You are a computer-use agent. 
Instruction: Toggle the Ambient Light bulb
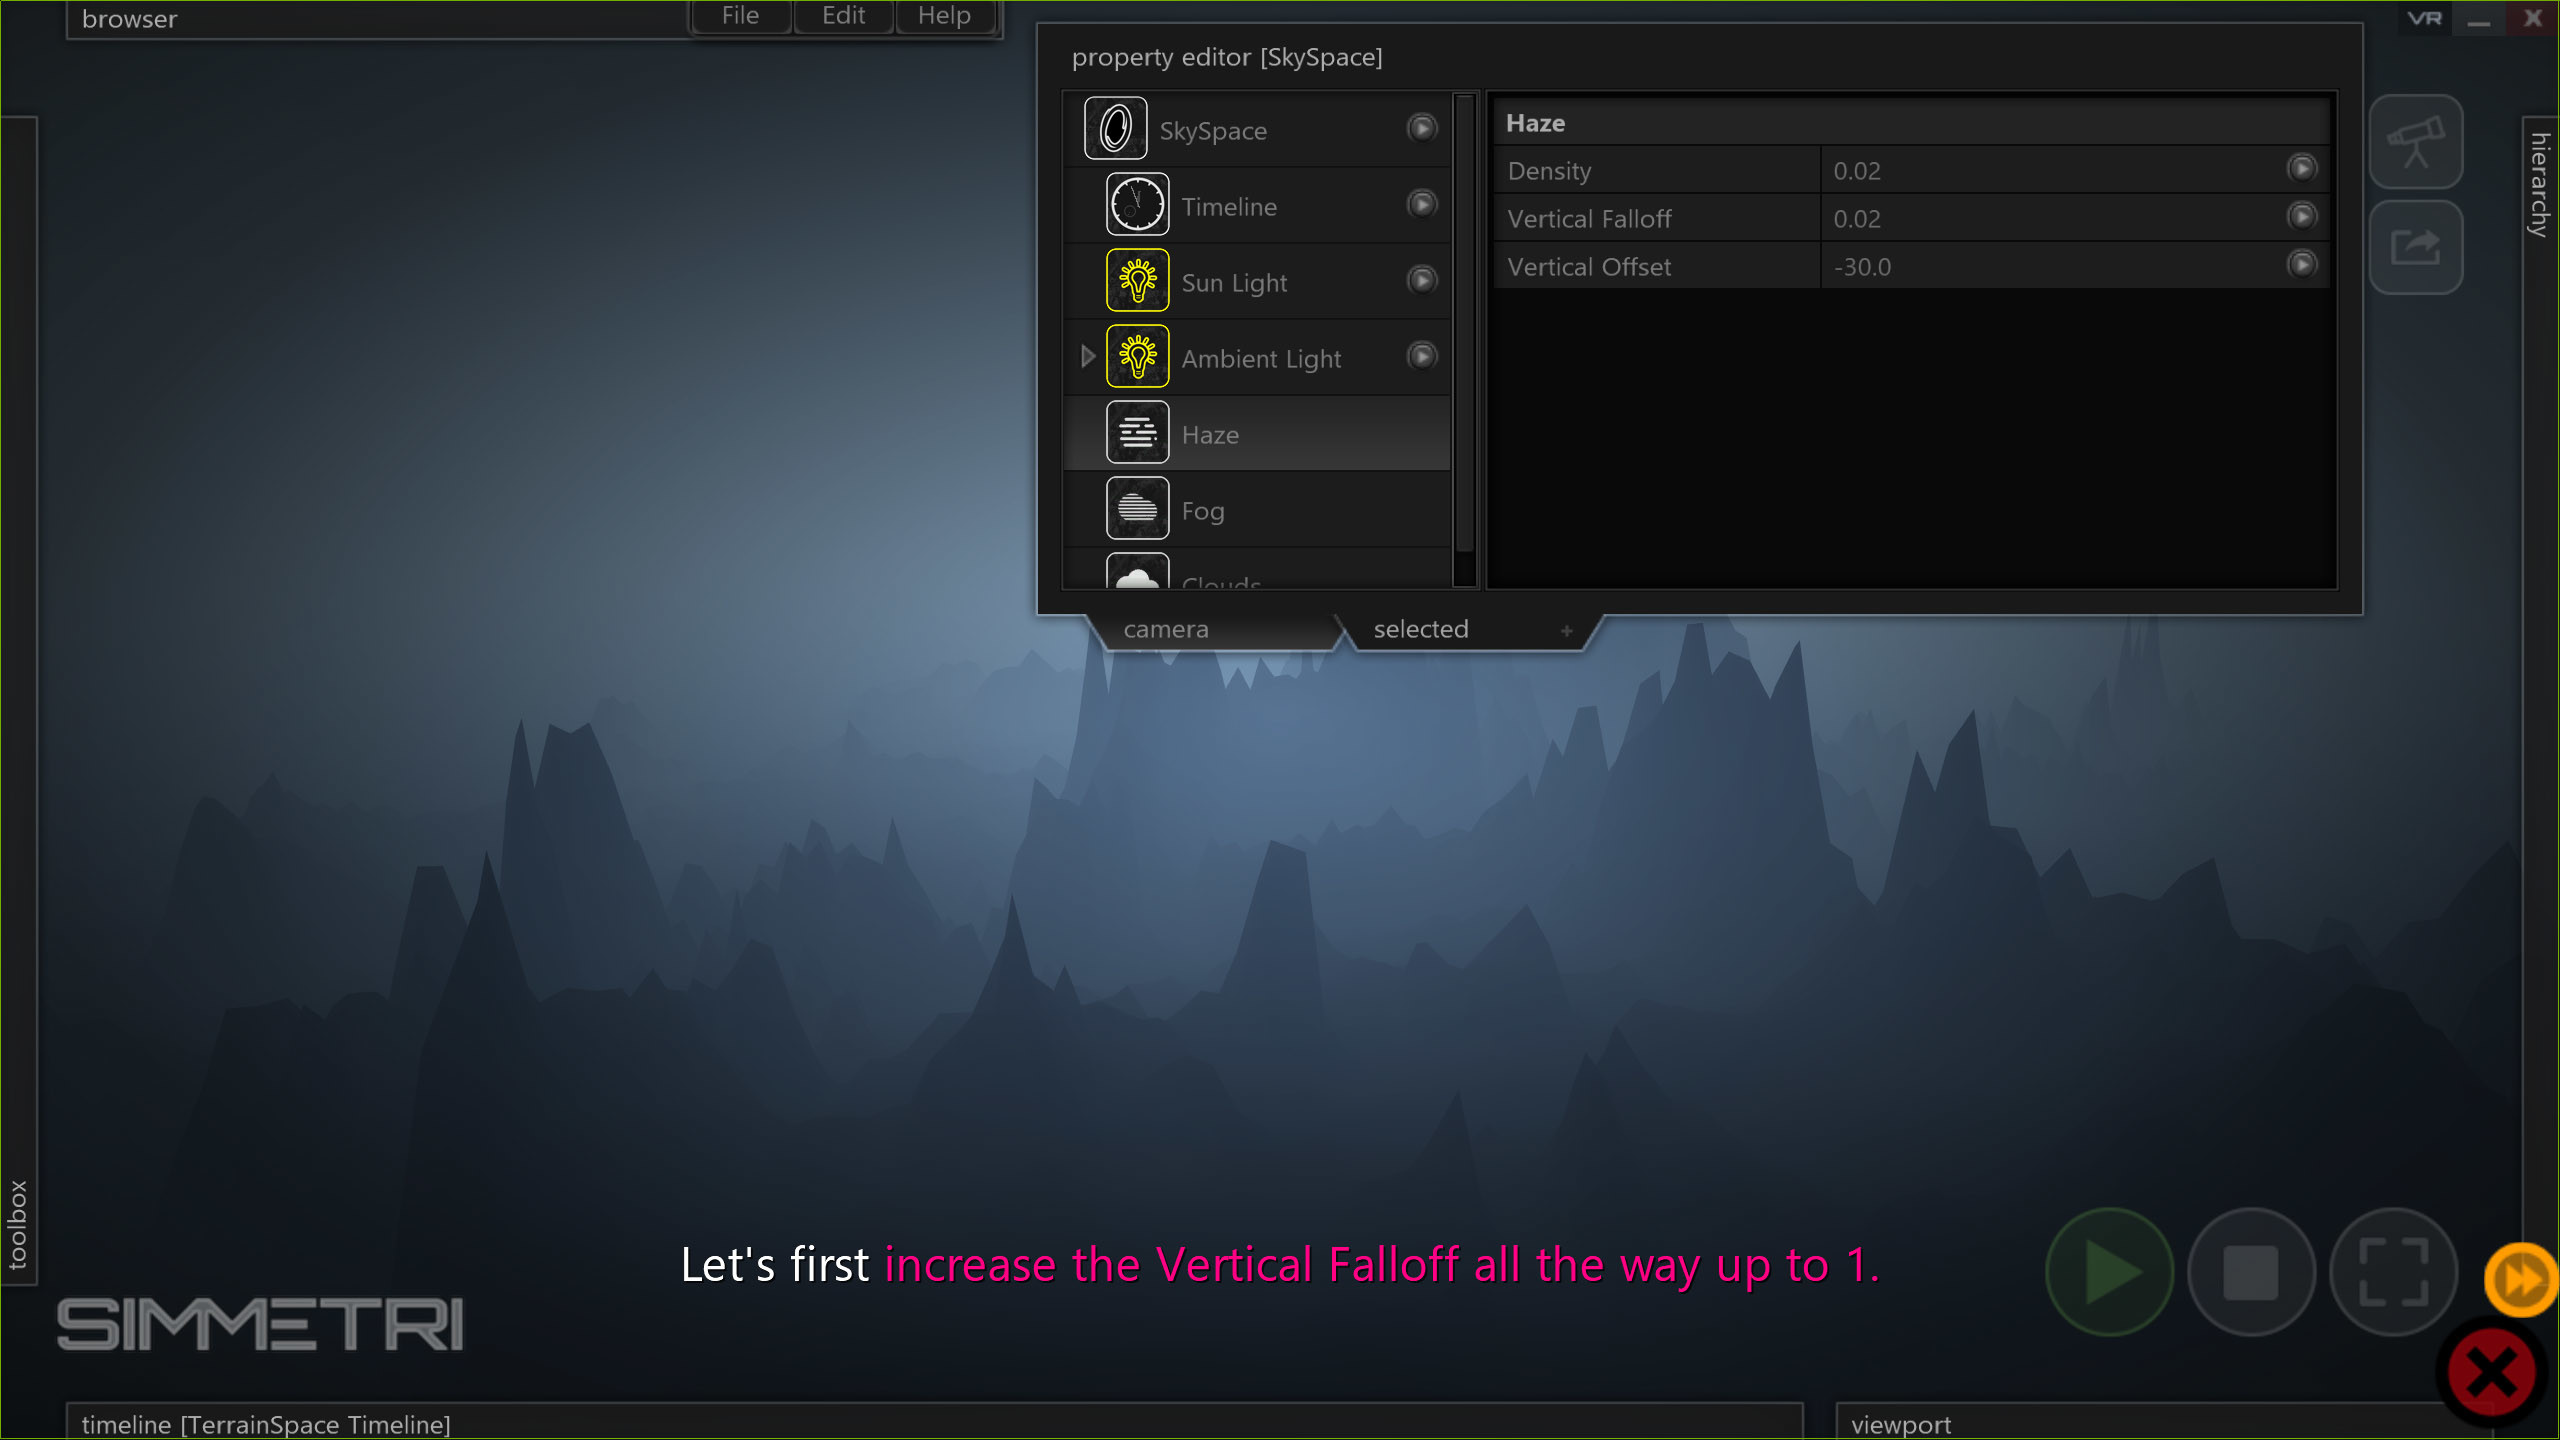(x=1137, y=356)
